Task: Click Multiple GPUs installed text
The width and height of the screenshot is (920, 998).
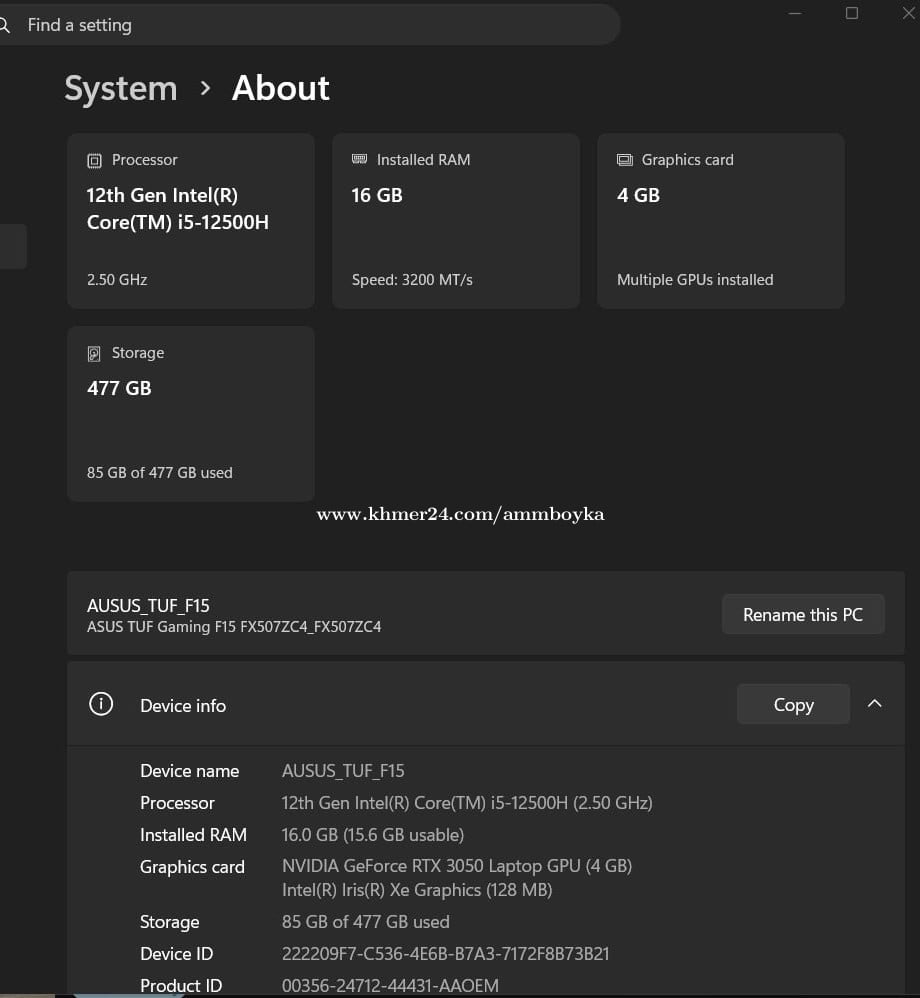Action: pos(695,280)
